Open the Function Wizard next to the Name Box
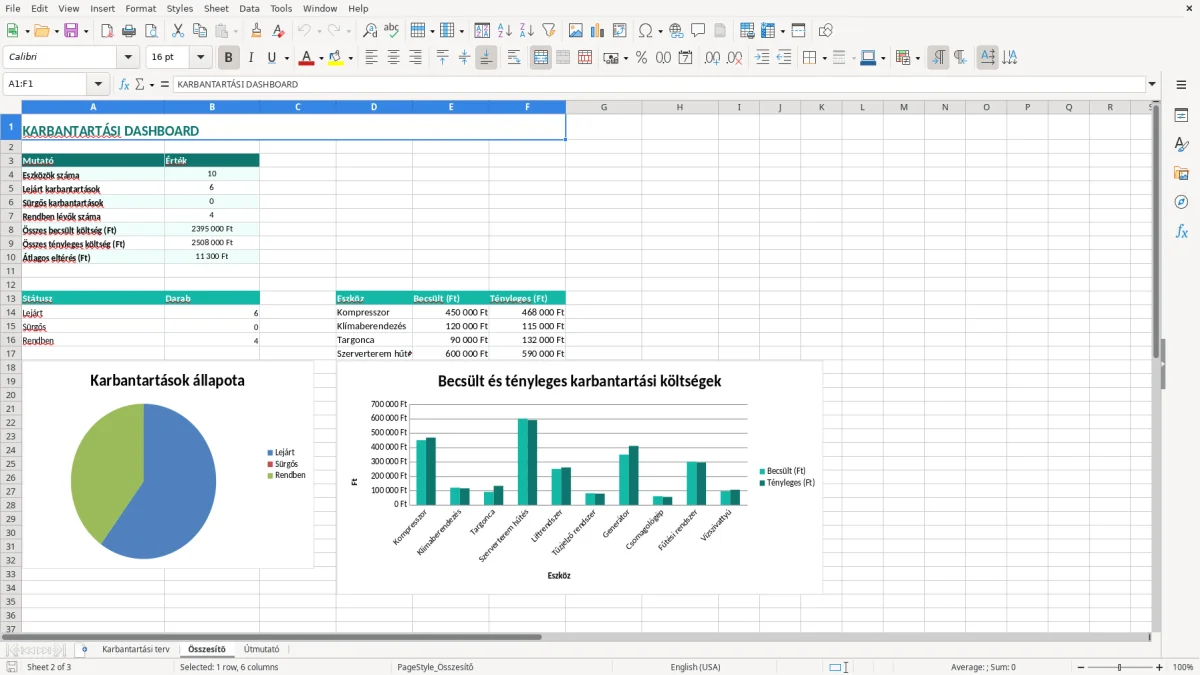This screenshot has width=1200, height=675. pos(125,85)
